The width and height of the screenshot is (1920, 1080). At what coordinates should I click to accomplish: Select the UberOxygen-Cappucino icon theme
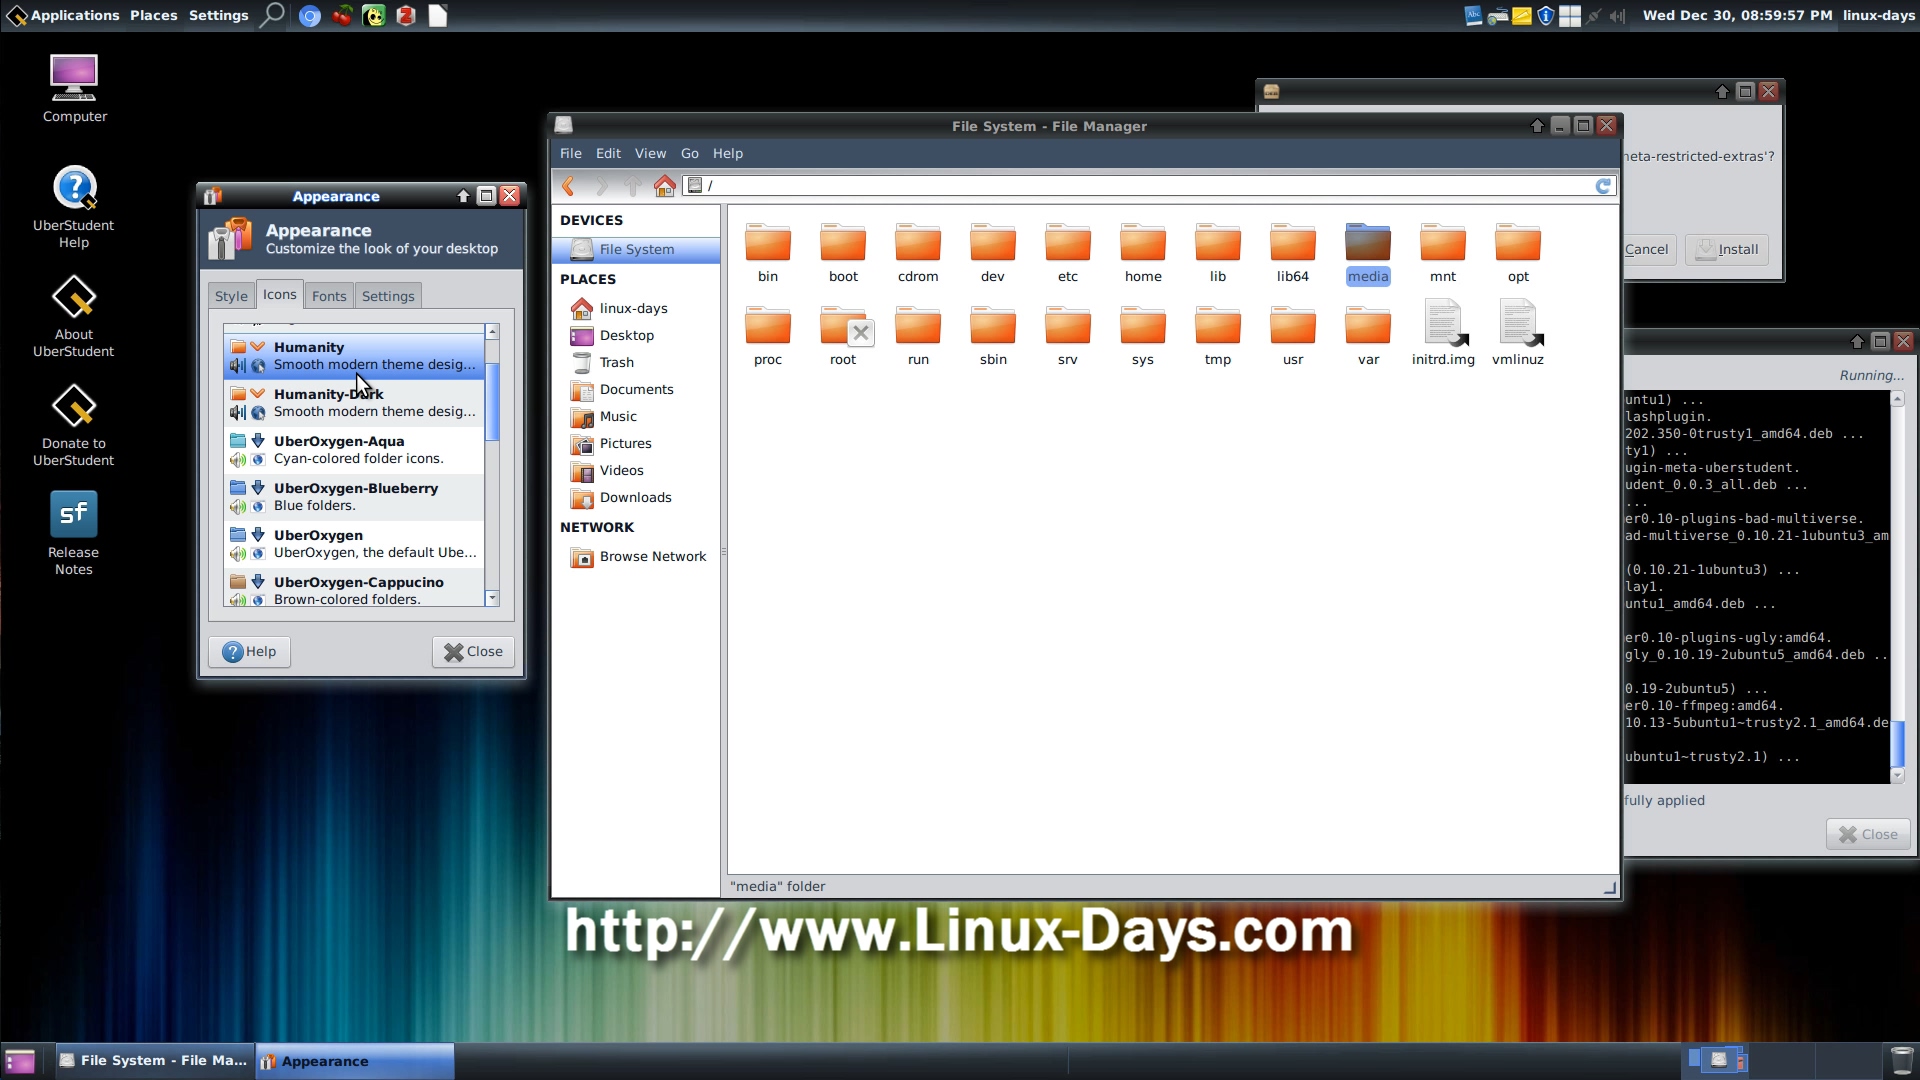pyautogui.click(x=354, y=590)
